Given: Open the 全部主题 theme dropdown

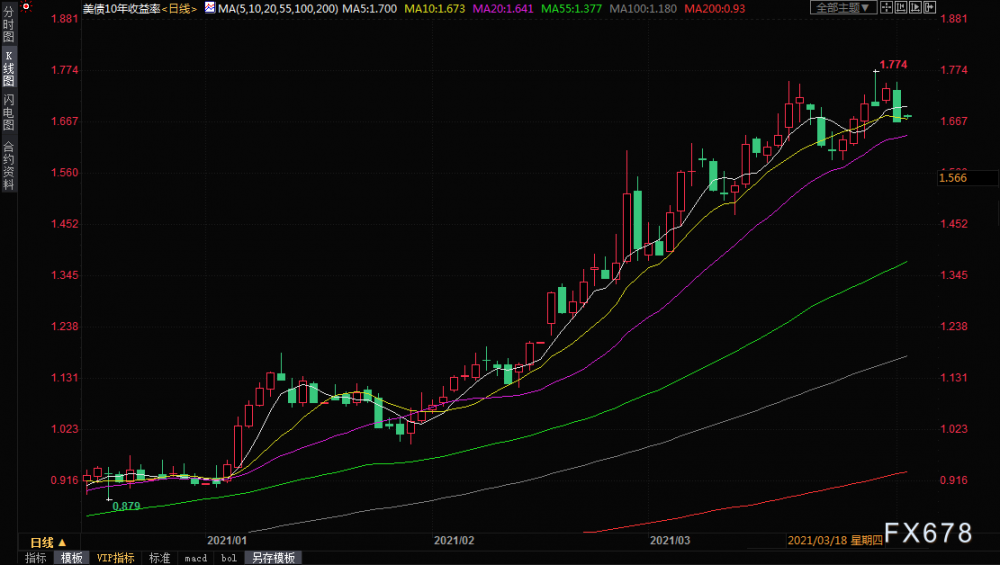Looking at the screenshot, I should [844, 8].
